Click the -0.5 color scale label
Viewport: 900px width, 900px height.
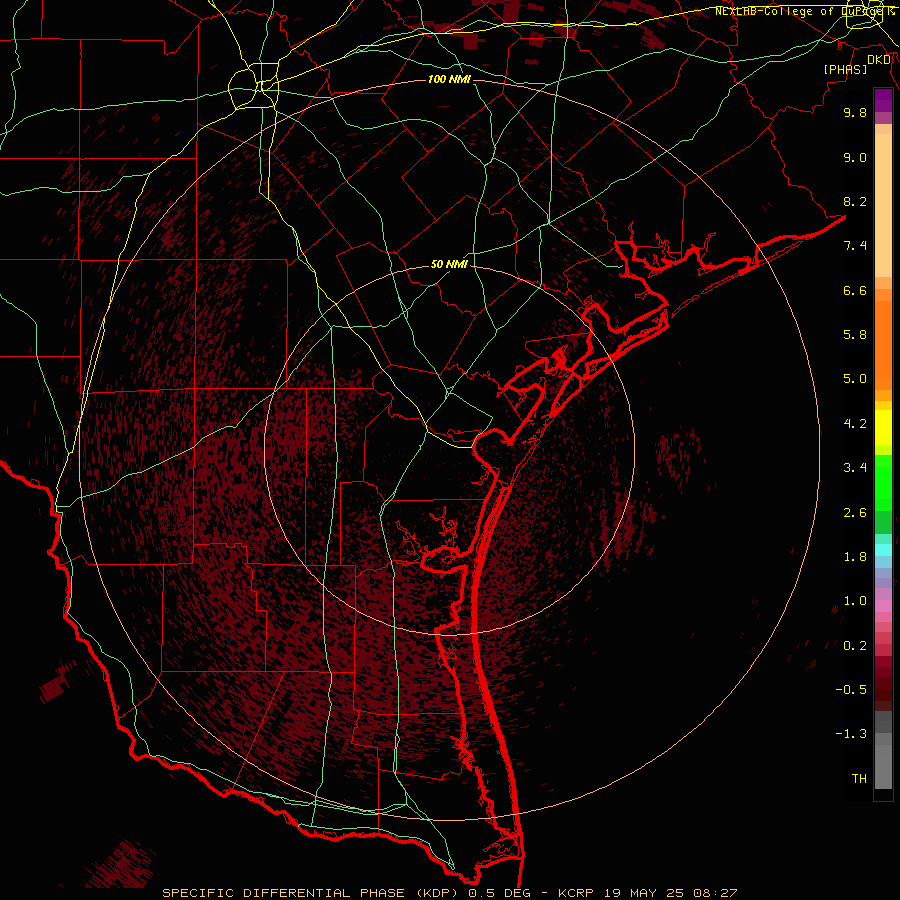[x=851, y=690]
